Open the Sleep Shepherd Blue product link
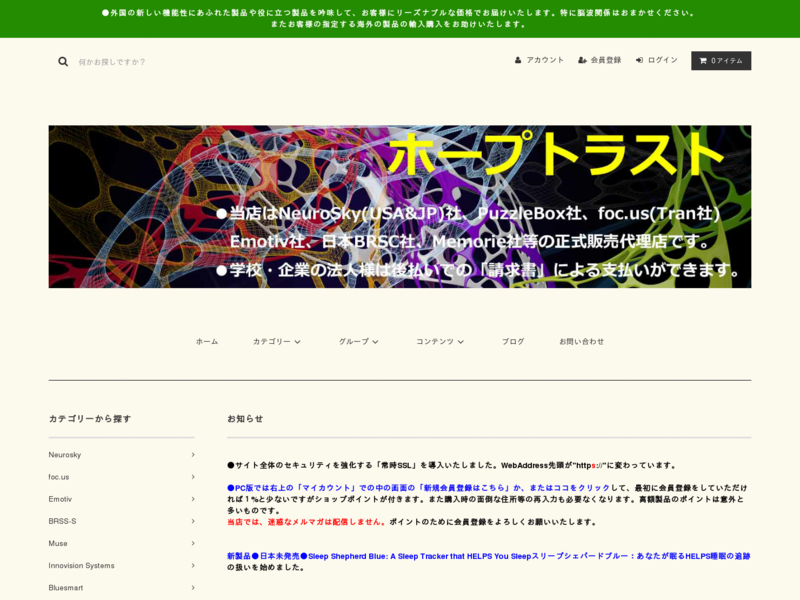 coord(488,556)
